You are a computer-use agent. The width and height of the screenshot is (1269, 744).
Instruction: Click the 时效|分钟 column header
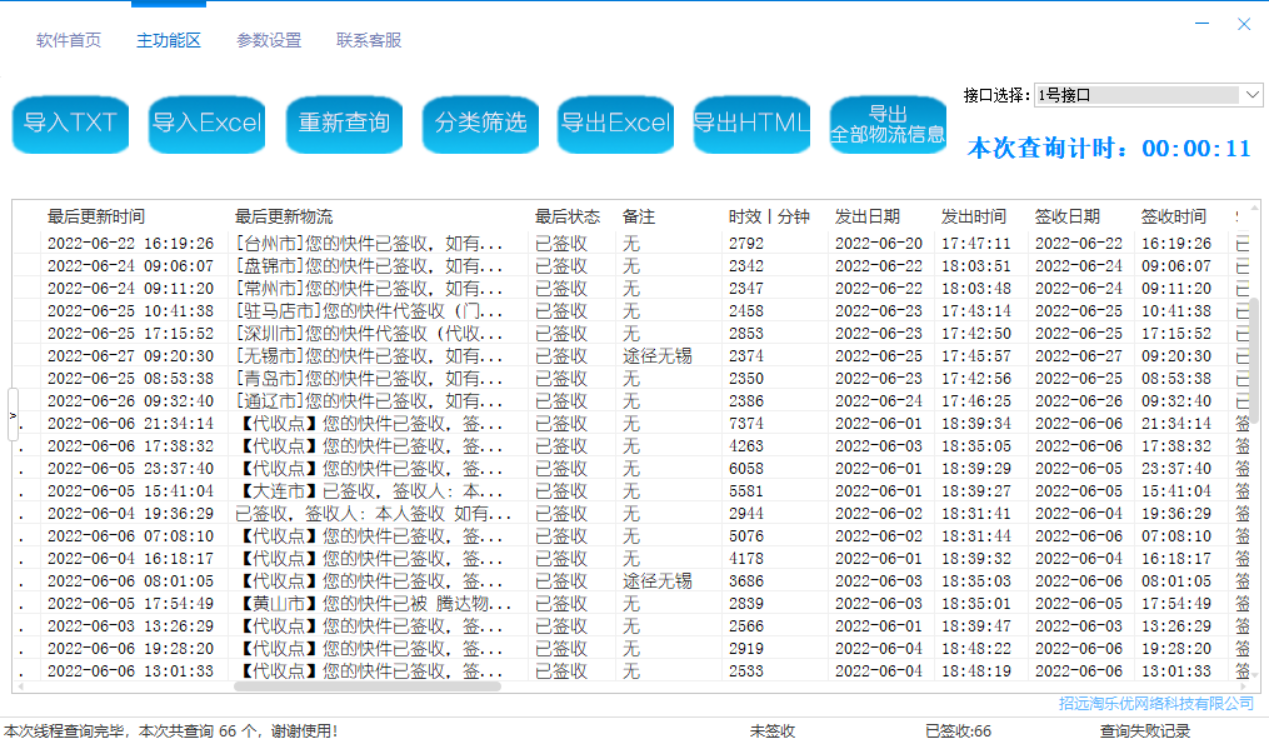coord(768,216)
